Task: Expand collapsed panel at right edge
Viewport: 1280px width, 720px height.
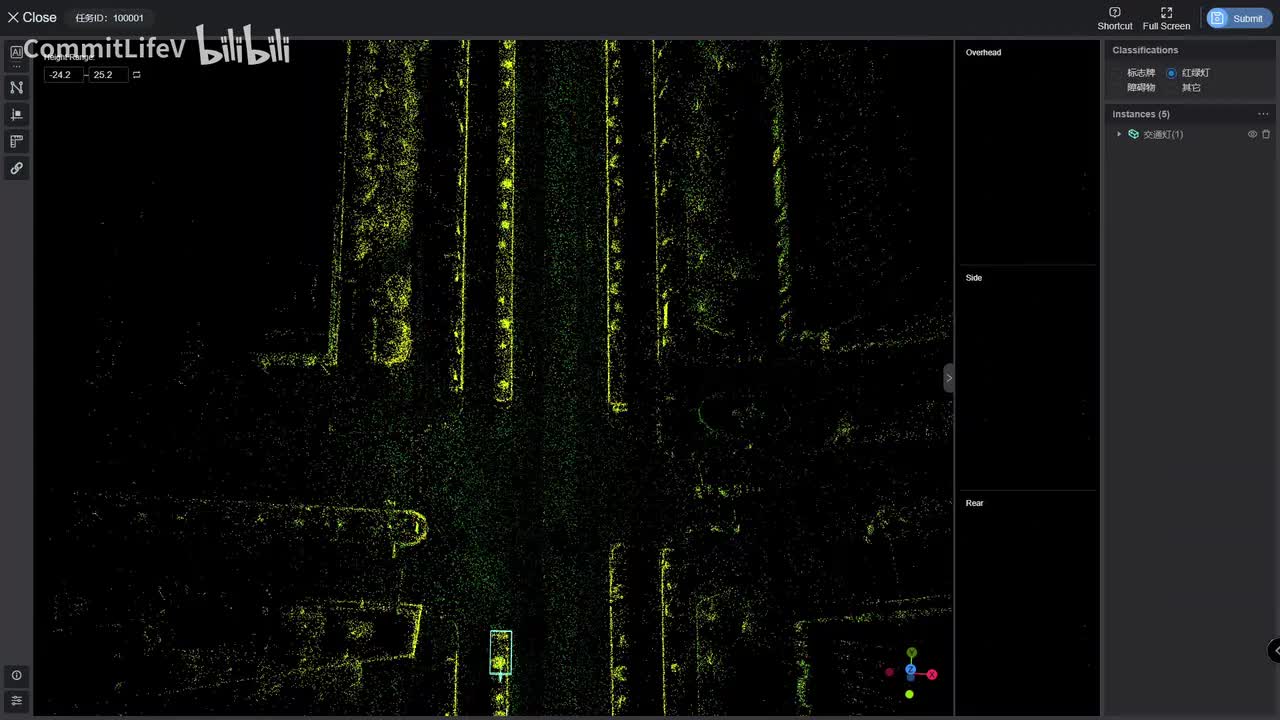Action: point(1275,651)
